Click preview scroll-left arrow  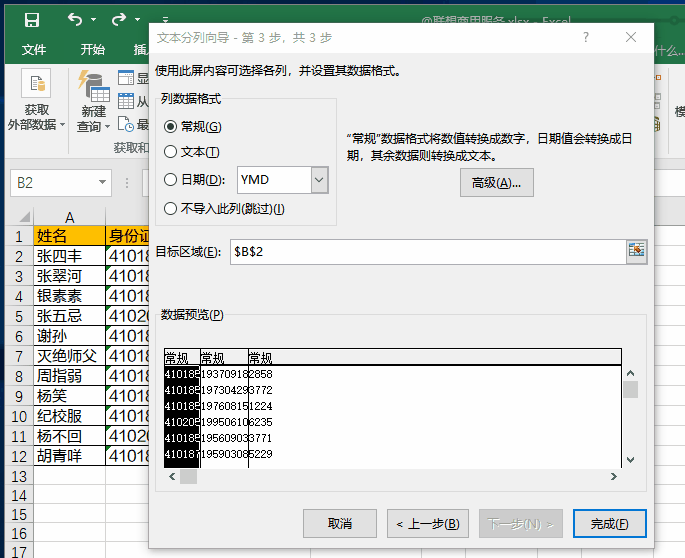(172, 476)
